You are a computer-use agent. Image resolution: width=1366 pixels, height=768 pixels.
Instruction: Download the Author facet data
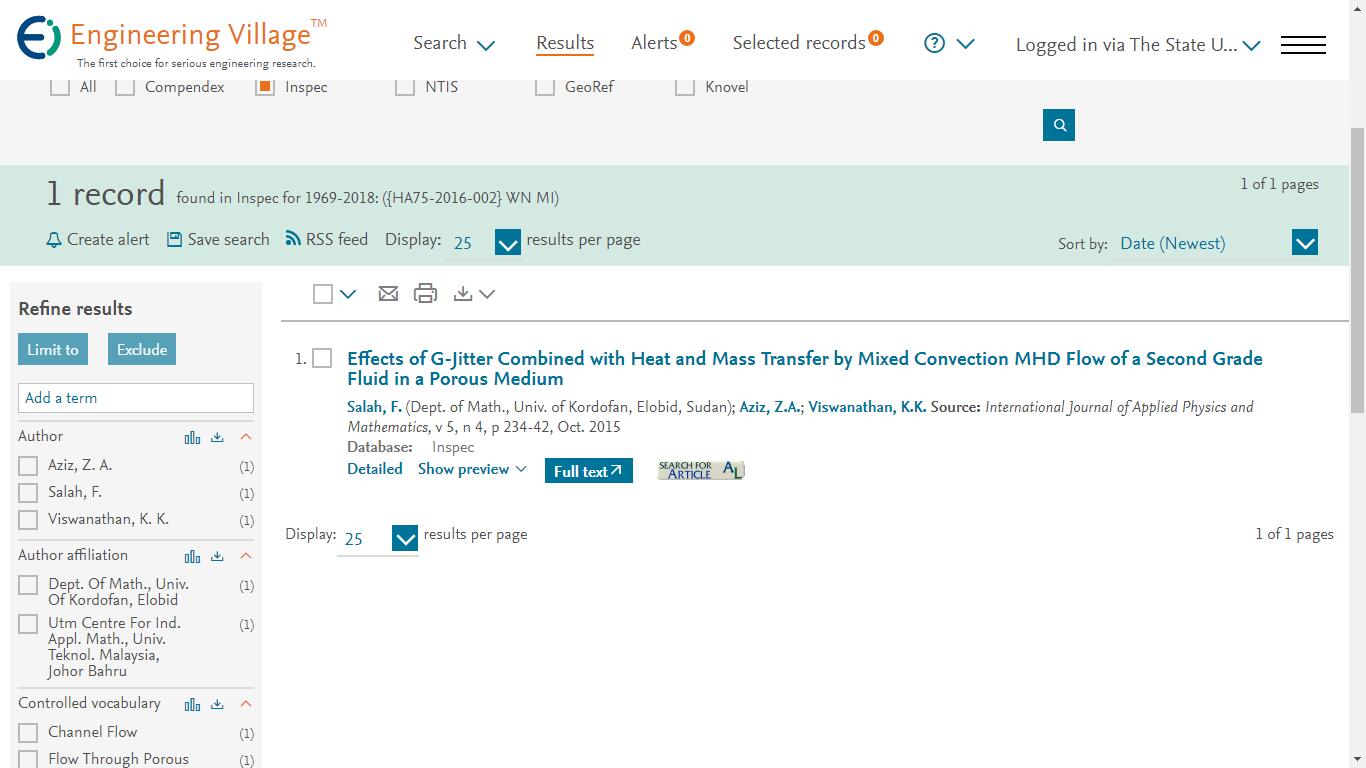coord(217,437)
